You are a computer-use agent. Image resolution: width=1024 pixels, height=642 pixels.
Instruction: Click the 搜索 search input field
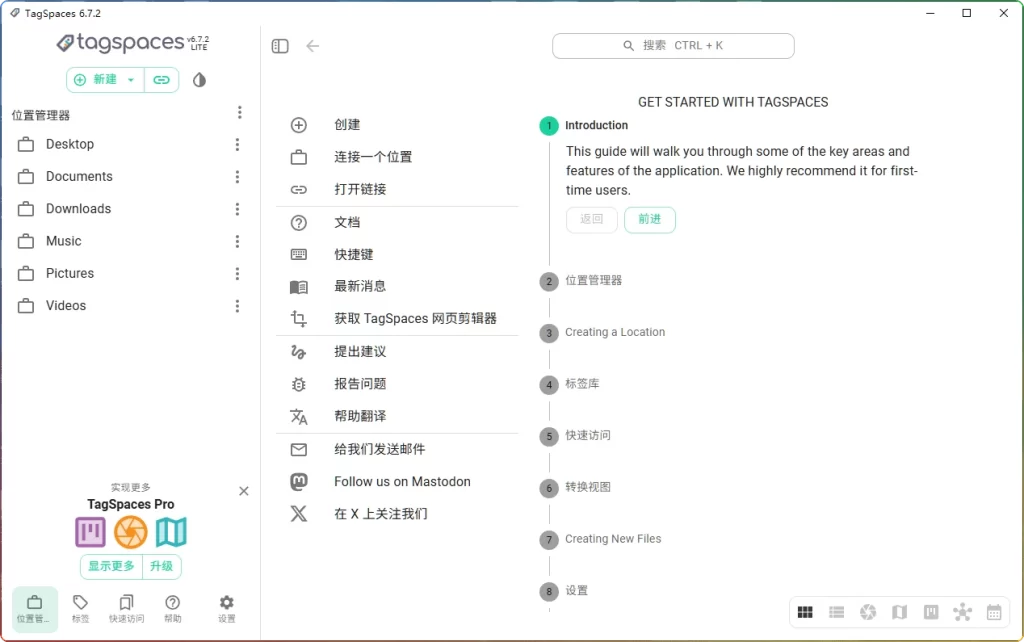673,45
